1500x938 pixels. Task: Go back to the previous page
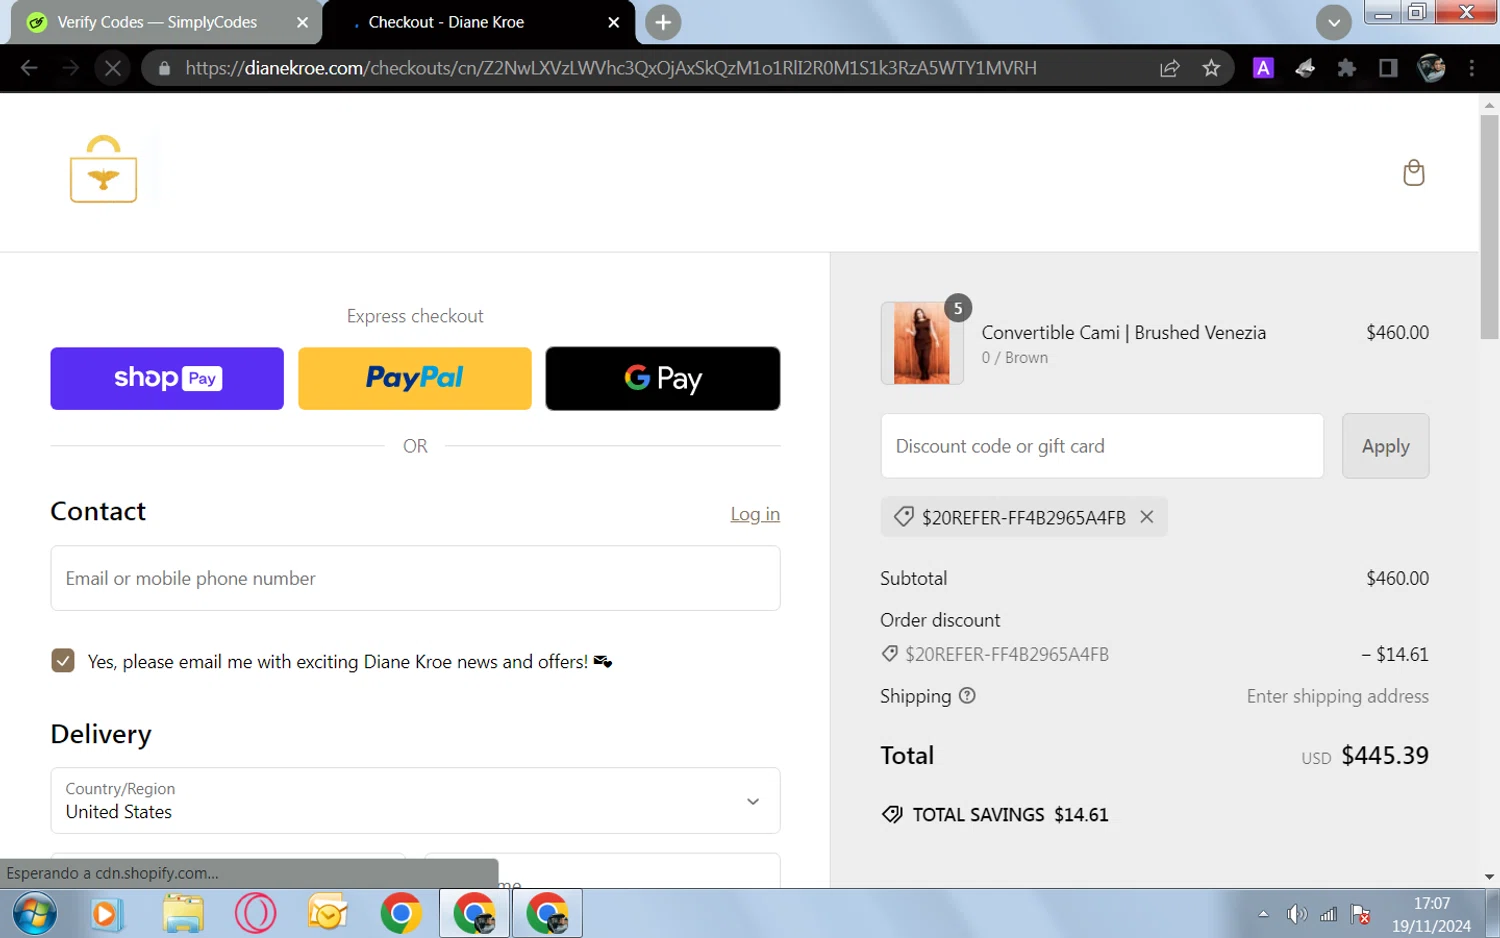coord(29,68)
